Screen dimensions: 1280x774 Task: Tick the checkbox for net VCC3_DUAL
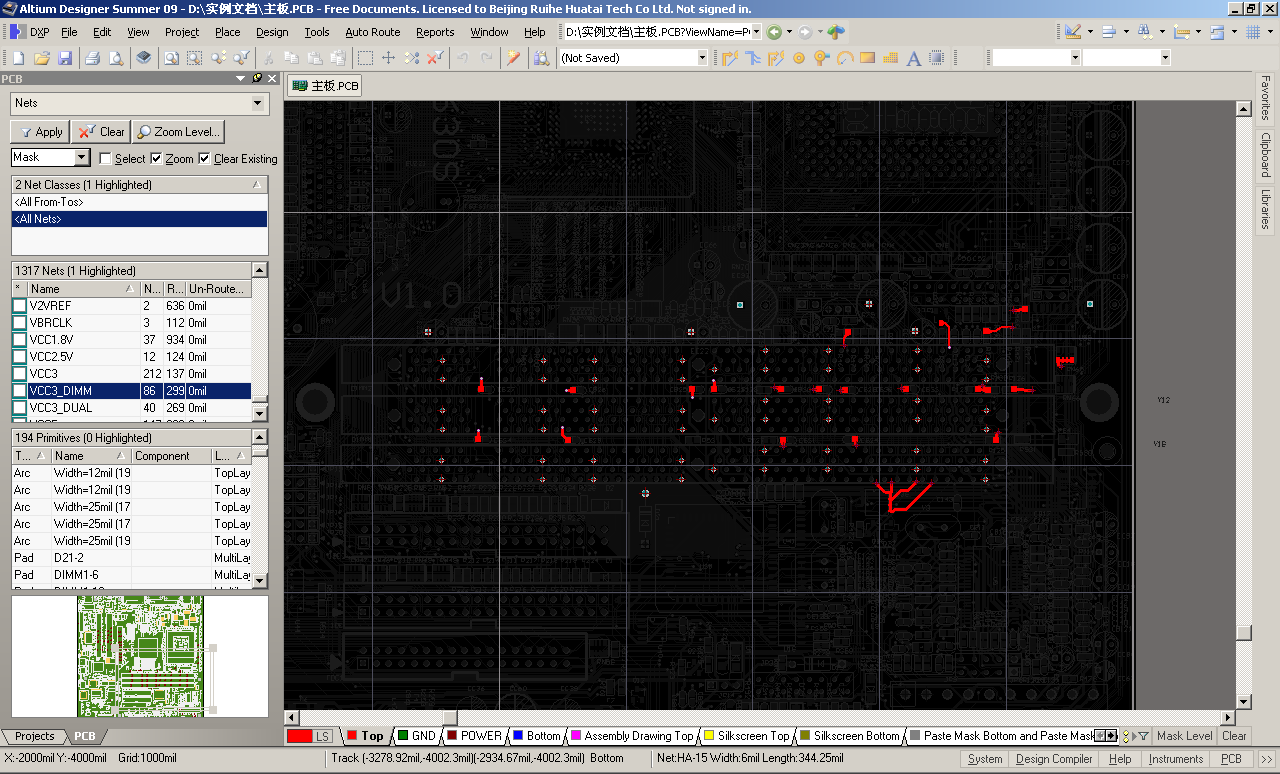tap(19, 408)
